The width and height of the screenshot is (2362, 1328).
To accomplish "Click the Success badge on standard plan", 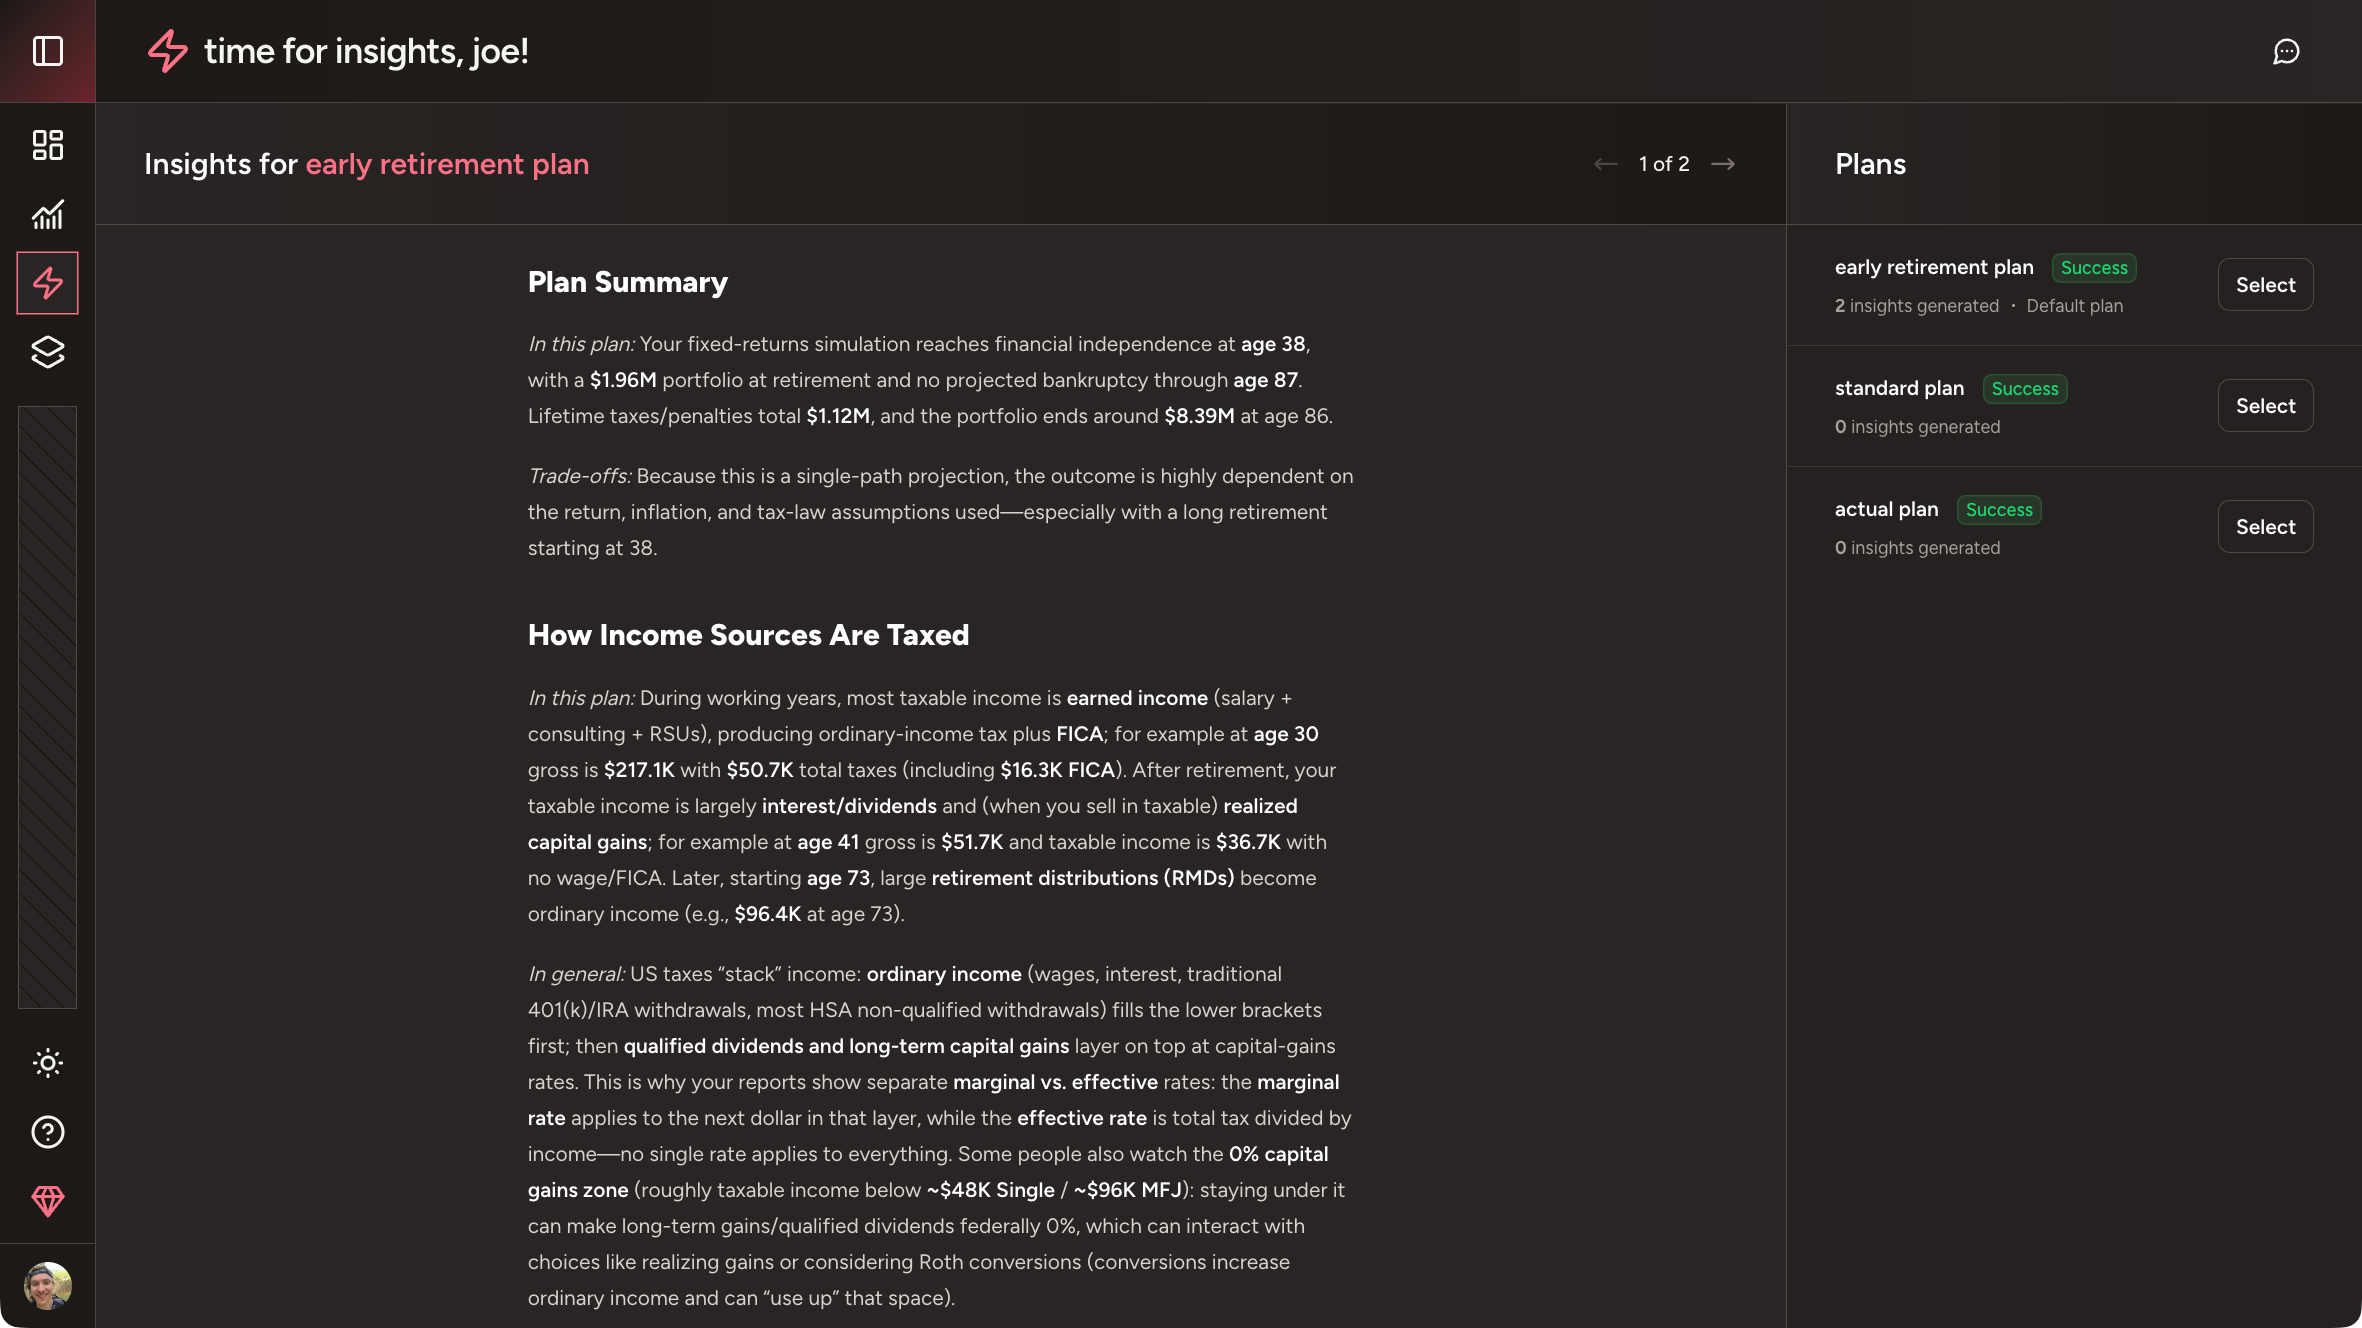I will pyautogui.click(x=2025, y=388).
